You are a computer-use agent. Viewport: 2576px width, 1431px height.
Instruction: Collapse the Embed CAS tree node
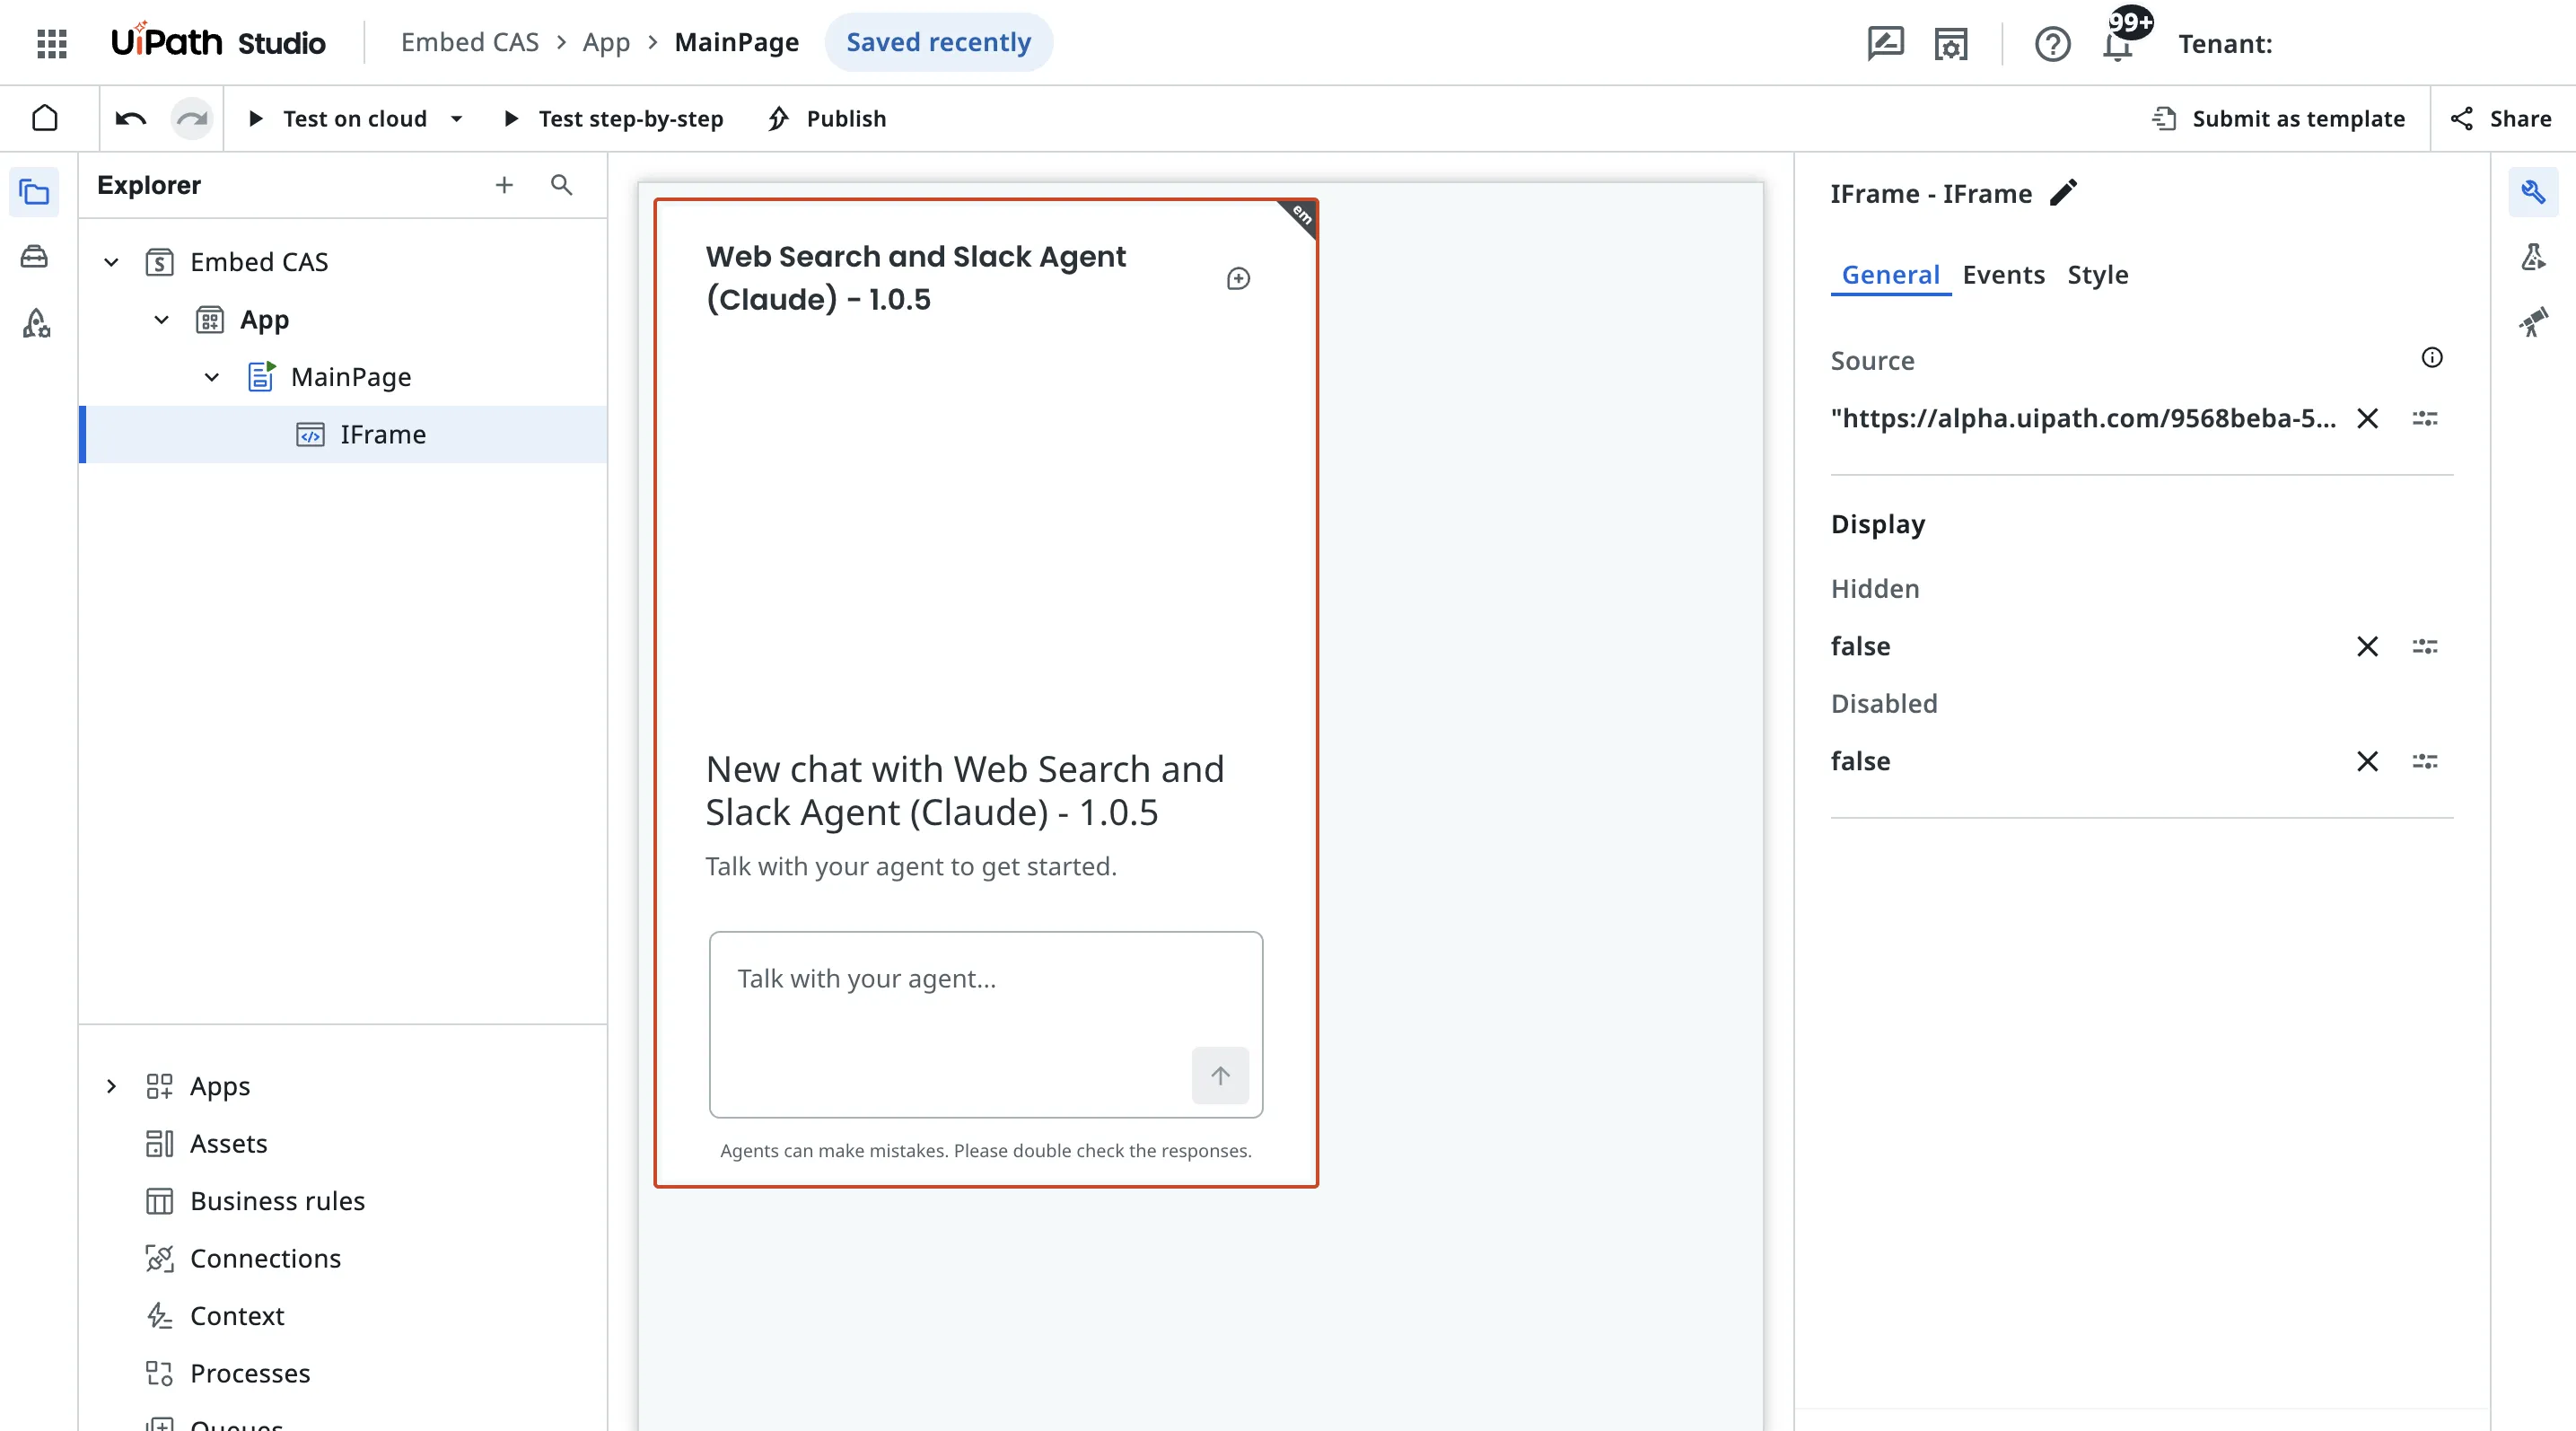point(111,262)
